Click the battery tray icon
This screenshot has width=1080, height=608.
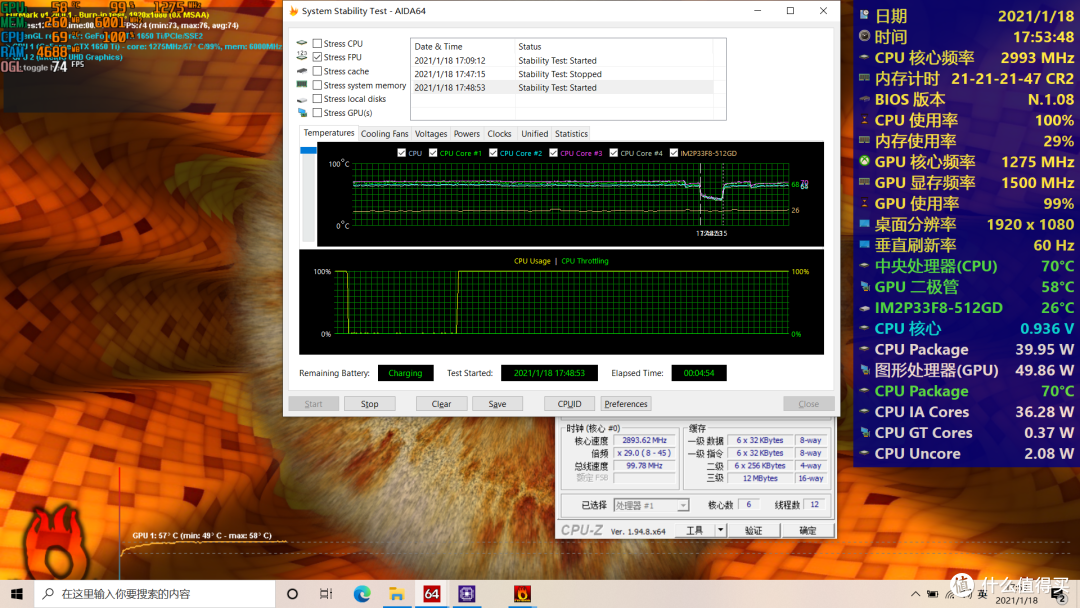[933, 594]
